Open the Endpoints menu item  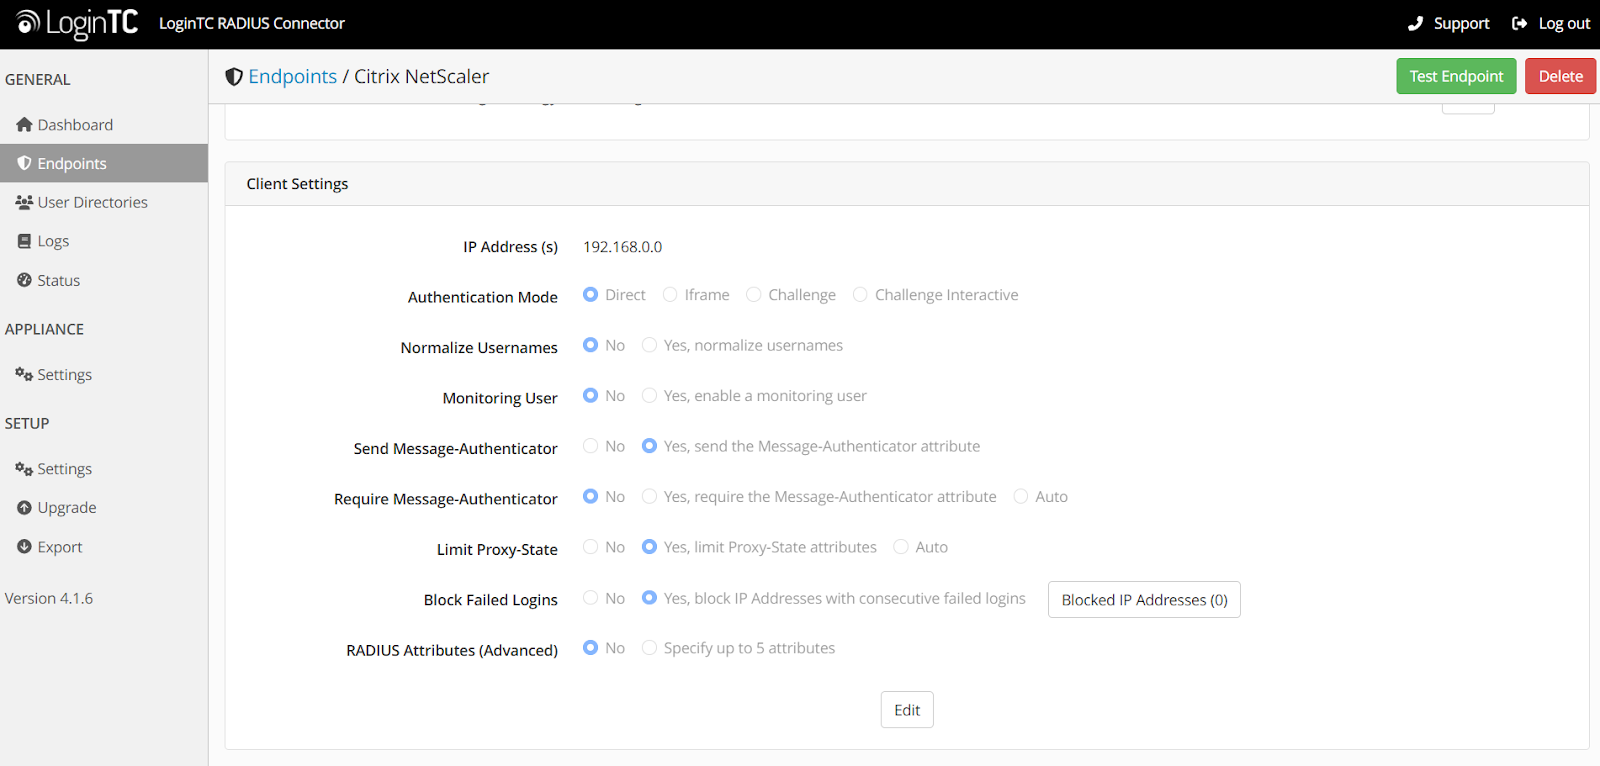point(104,163)
